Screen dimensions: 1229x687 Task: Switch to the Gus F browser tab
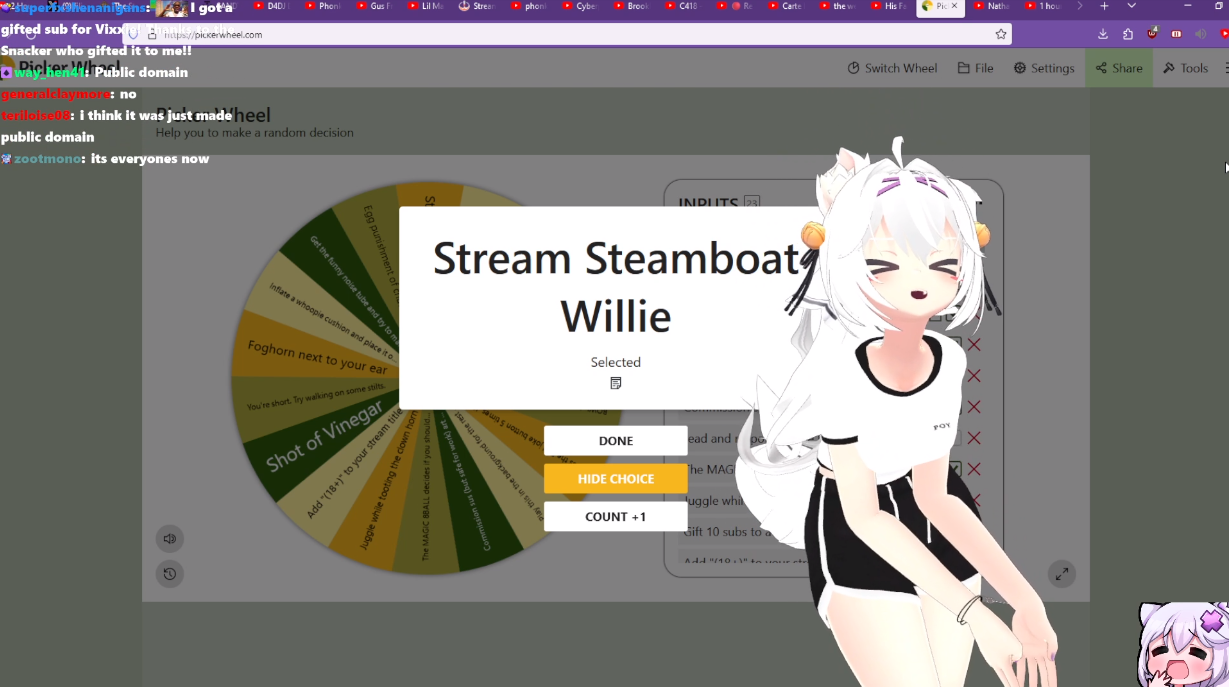click(x=377, y=6)
